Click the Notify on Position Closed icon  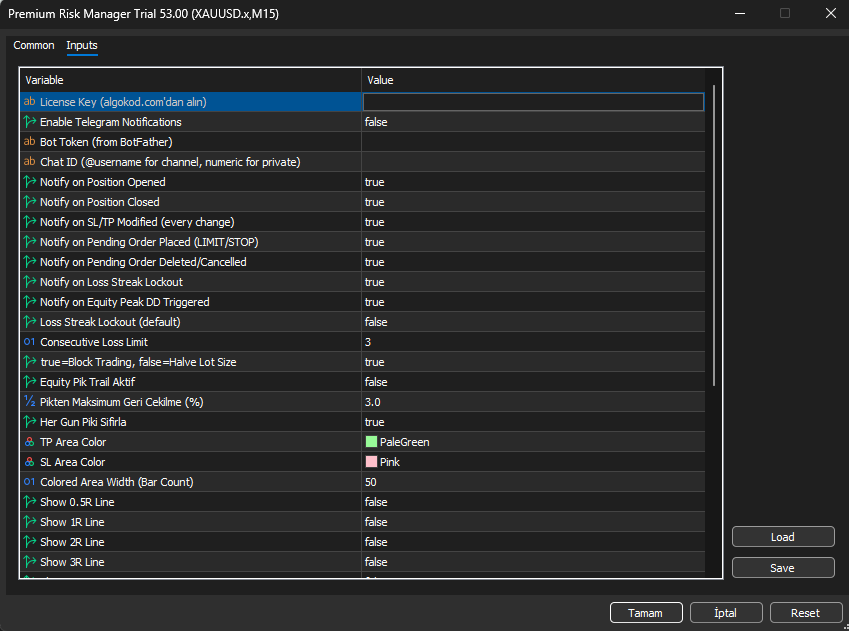30,202
